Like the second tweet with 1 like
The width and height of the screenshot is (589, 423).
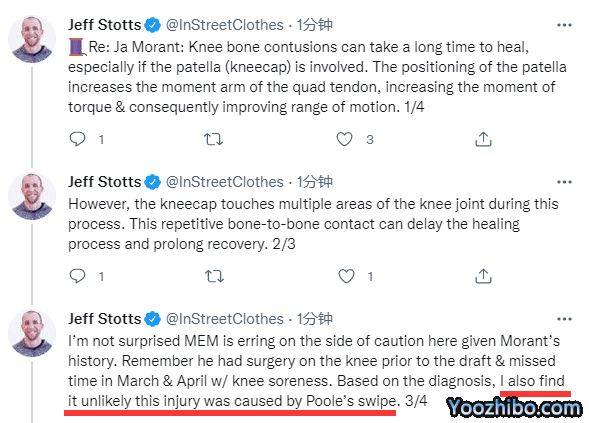click(346, 276)
